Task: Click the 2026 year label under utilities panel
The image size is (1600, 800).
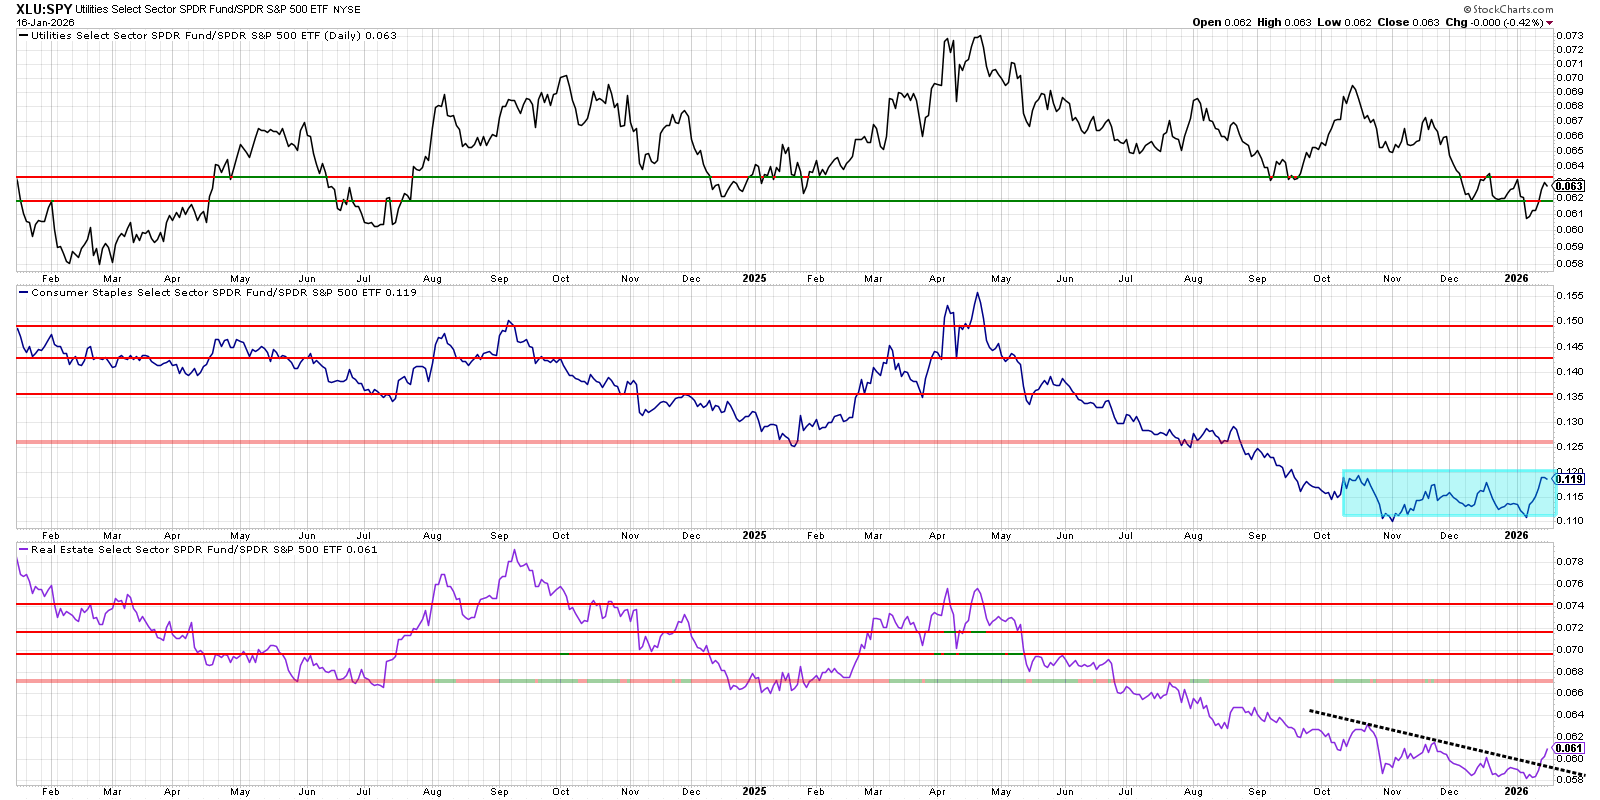Action: tap(1516, 278)
